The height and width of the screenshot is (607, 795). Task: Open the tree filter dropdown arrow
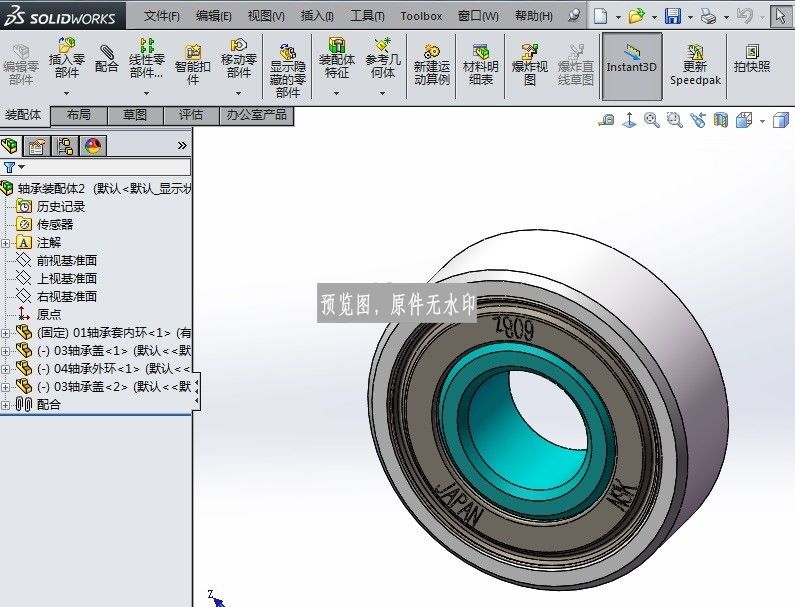coord(21,167)
